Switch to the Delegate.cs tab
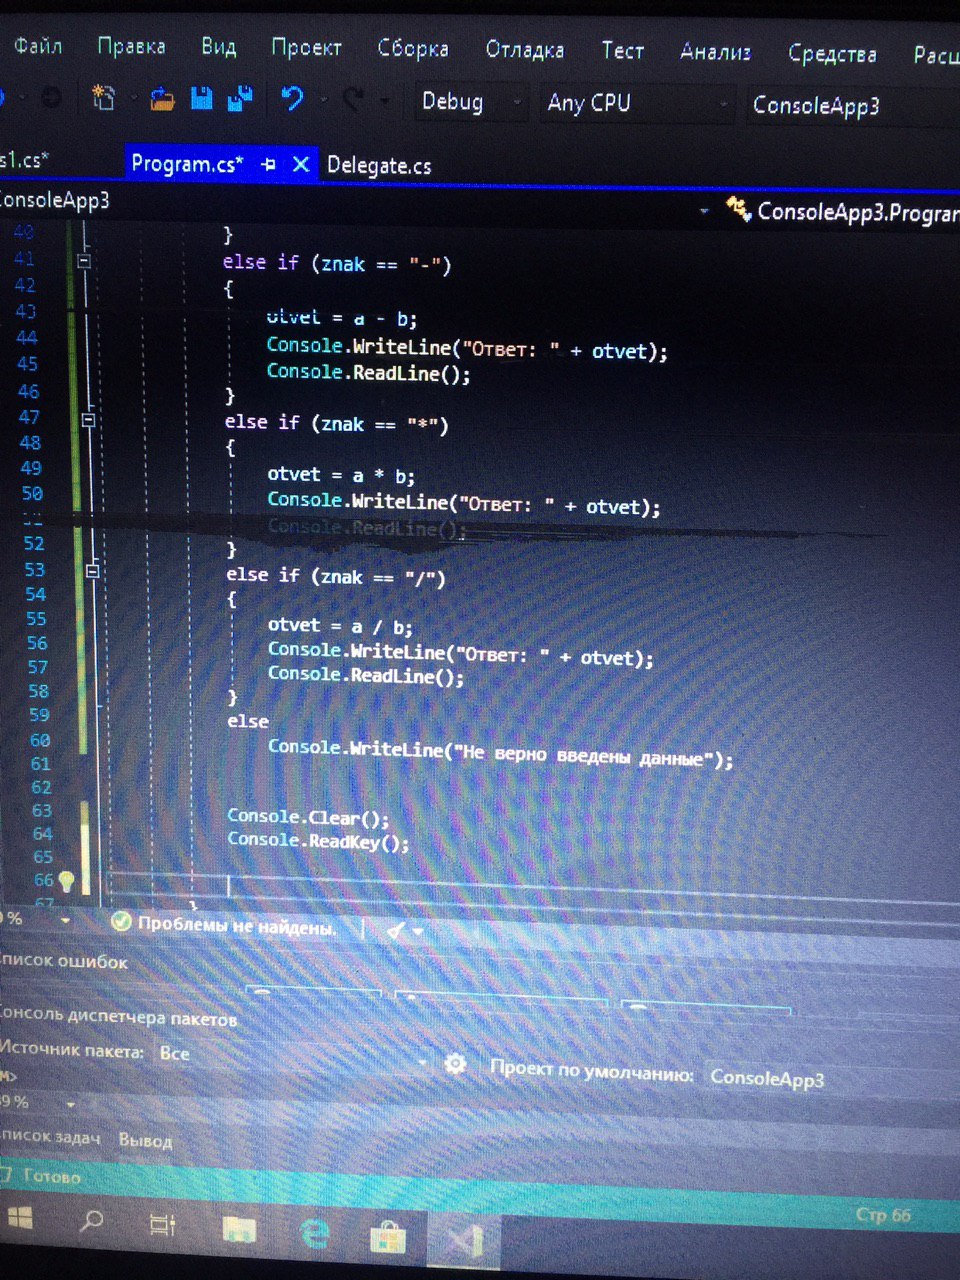Viewport: 960px width, 1280px height. click(379, 166)
